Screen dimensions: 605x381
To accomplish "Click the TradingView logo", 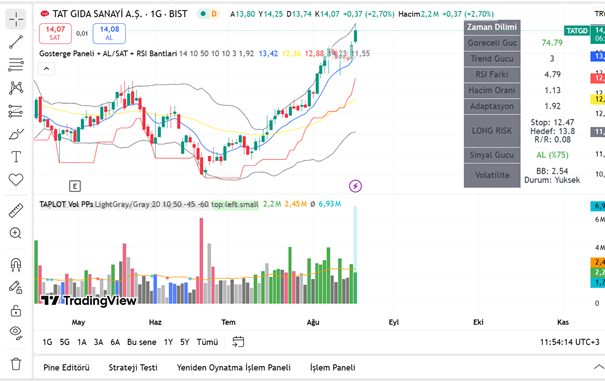I will [x=88, y=300].
